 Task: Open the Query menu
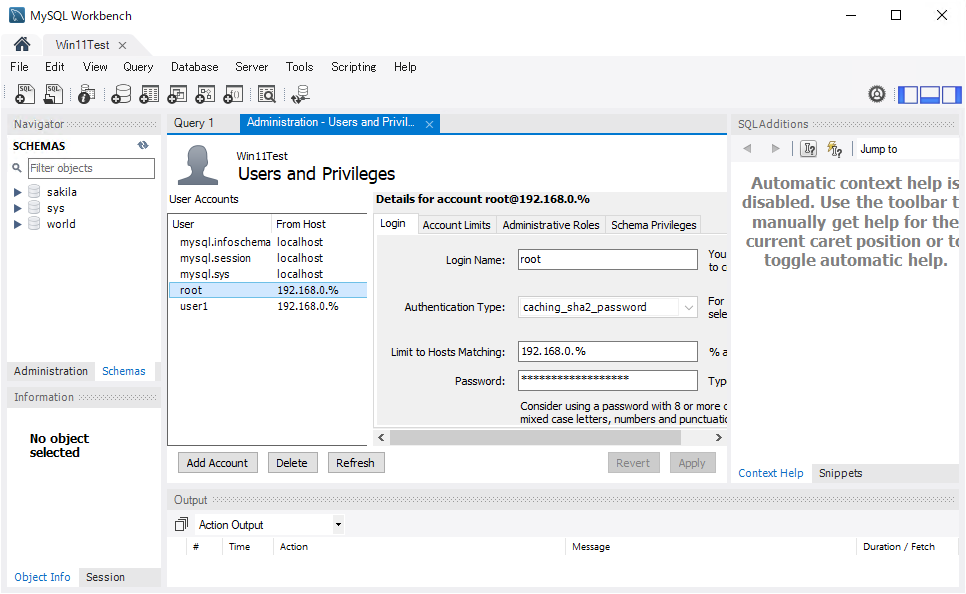pyautogui.click(x=138, y=67)
